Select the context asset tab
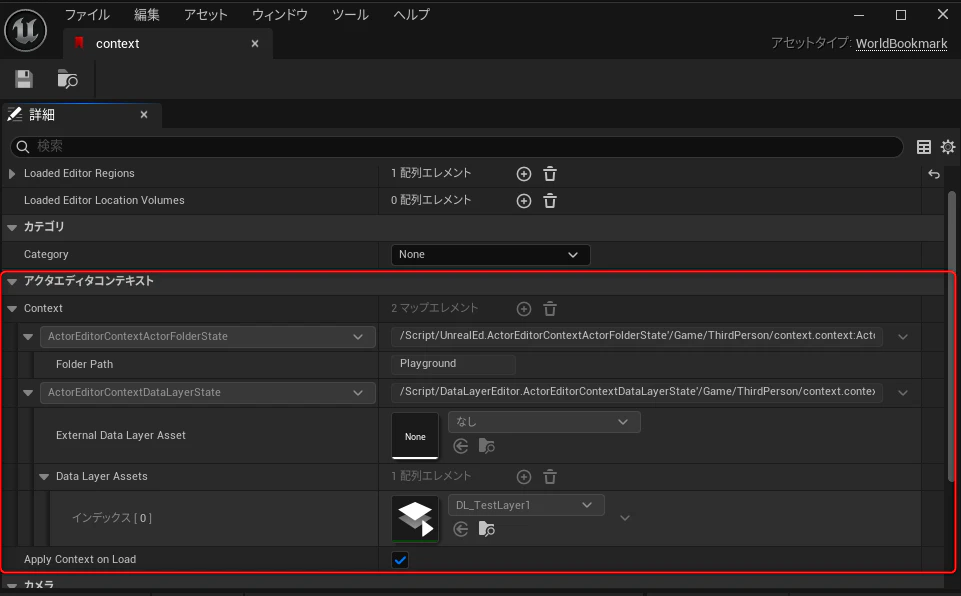 pos(168,44)
